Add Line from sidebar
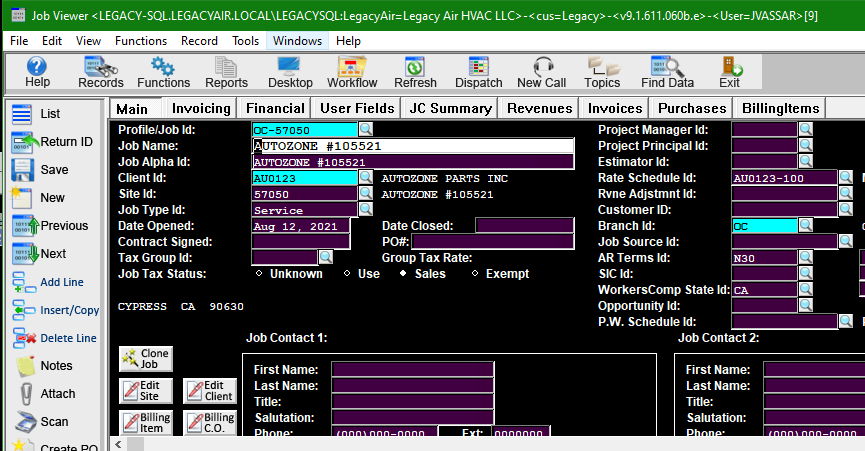The image size is (865, 451). pos(48,282)
